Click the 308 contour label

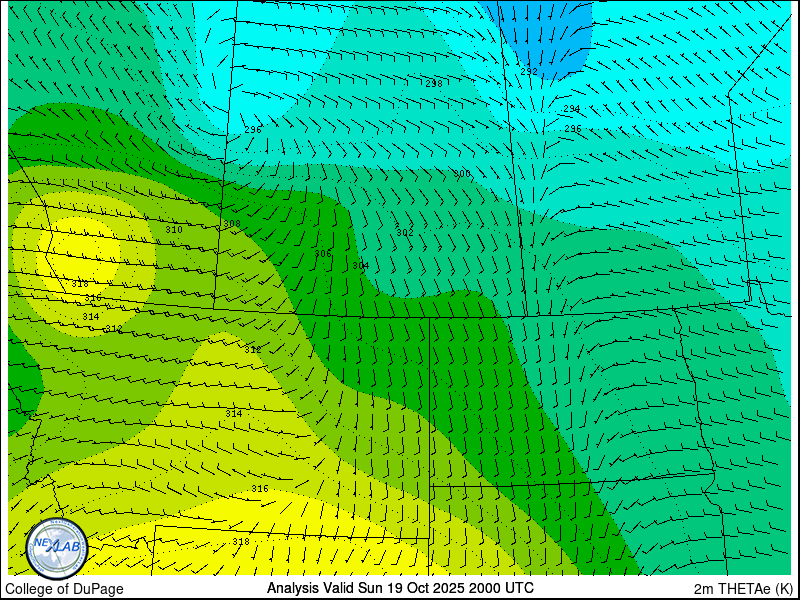232,224
